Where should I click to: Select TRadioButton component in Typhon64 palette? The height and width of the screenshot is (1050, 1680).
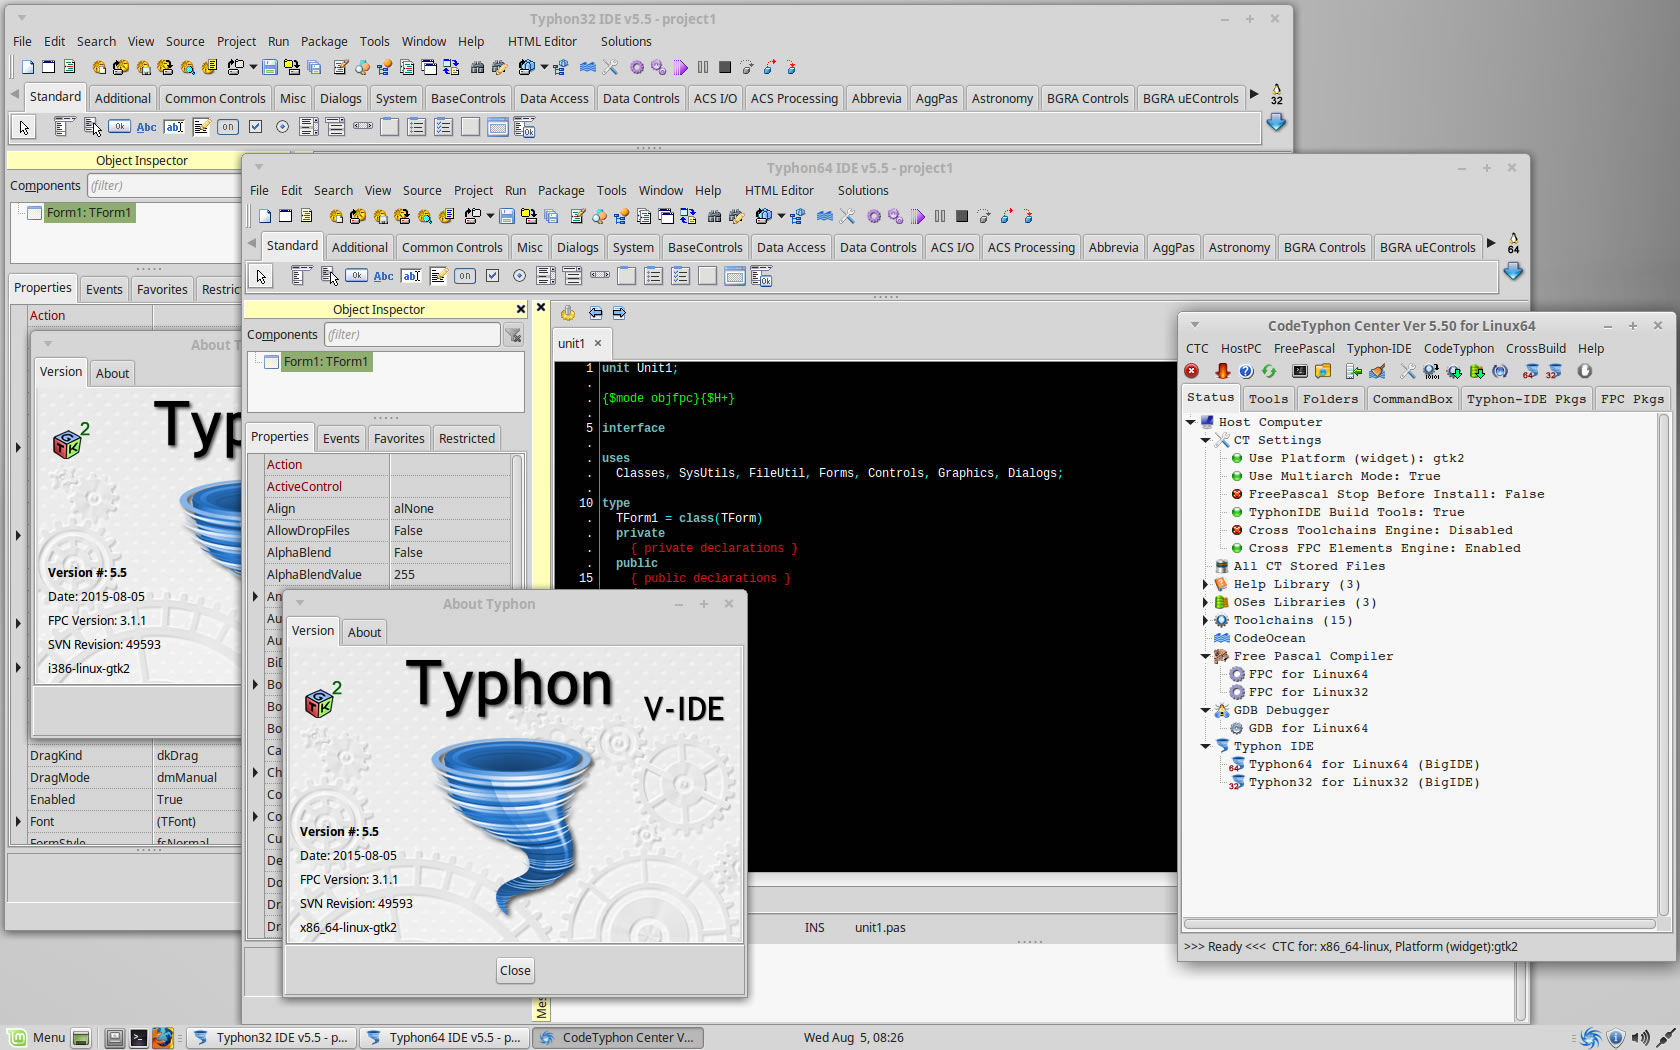[x=519, y=276]
